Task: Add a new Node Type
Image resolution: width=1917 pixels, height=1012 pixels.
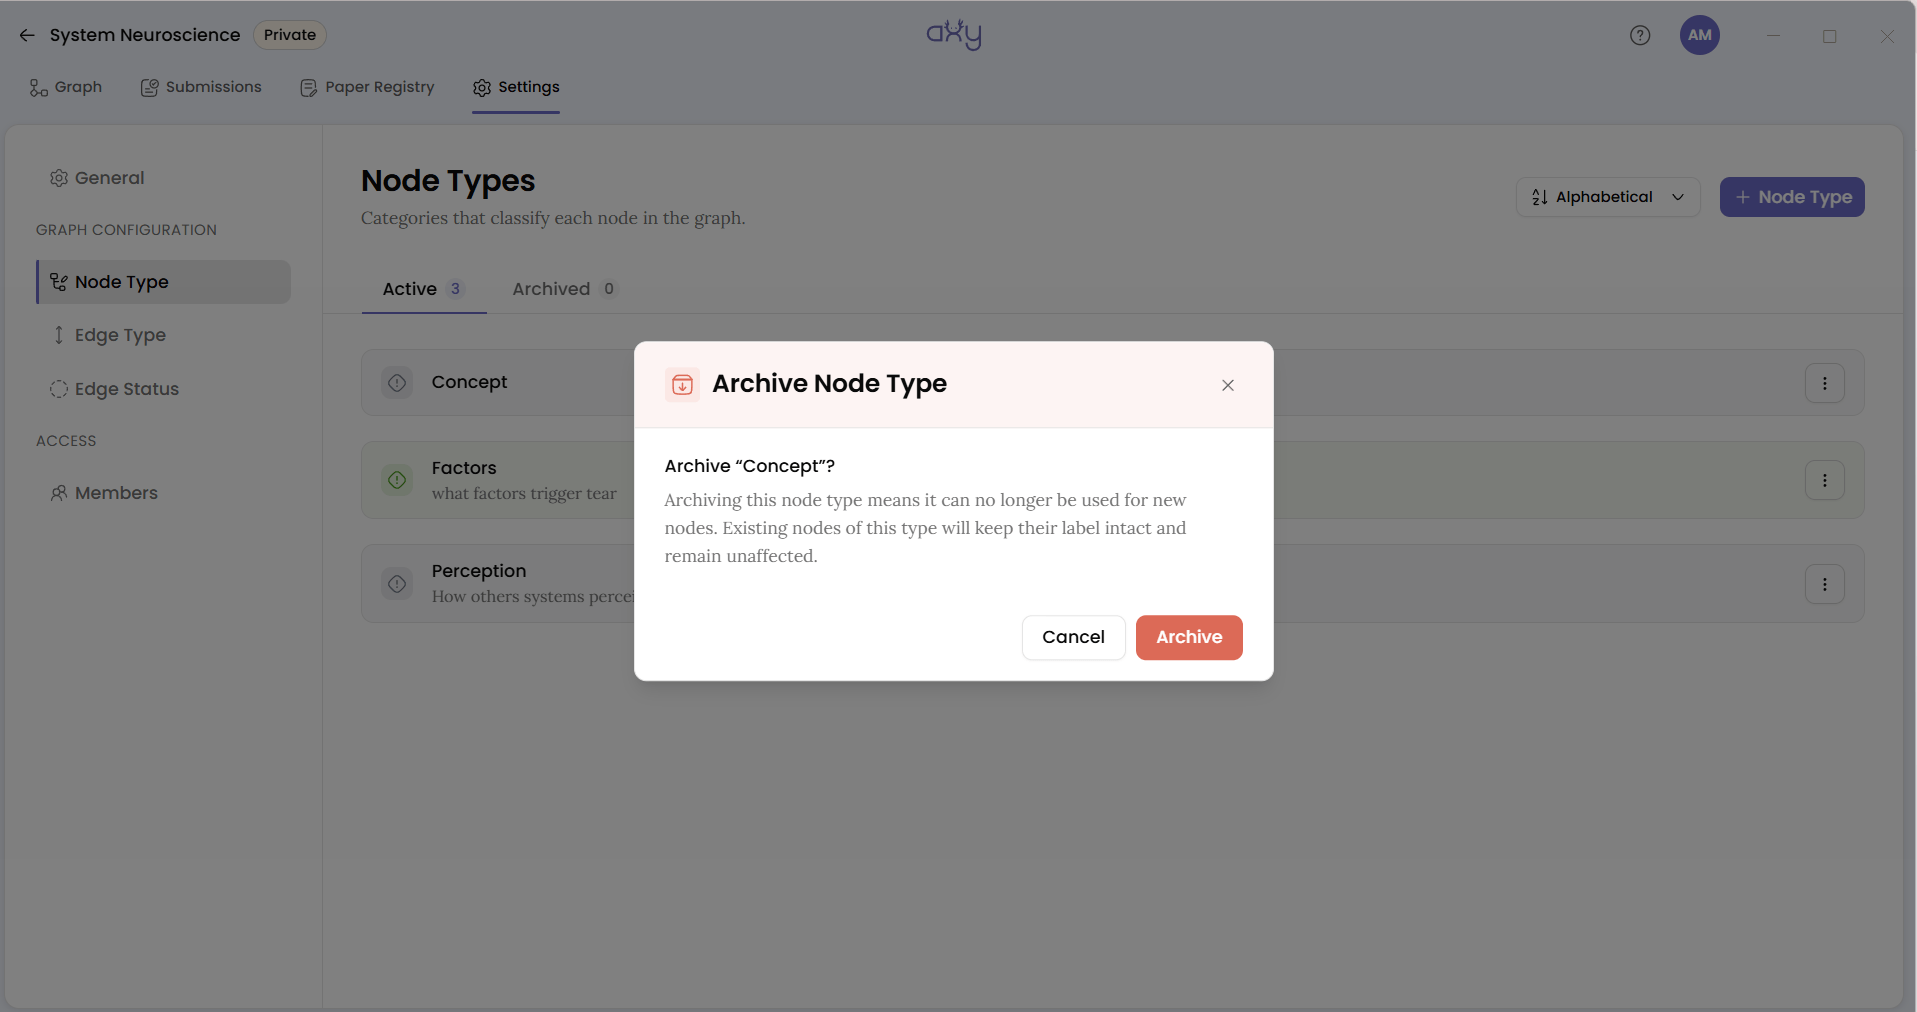Action: coord(1792,197)
